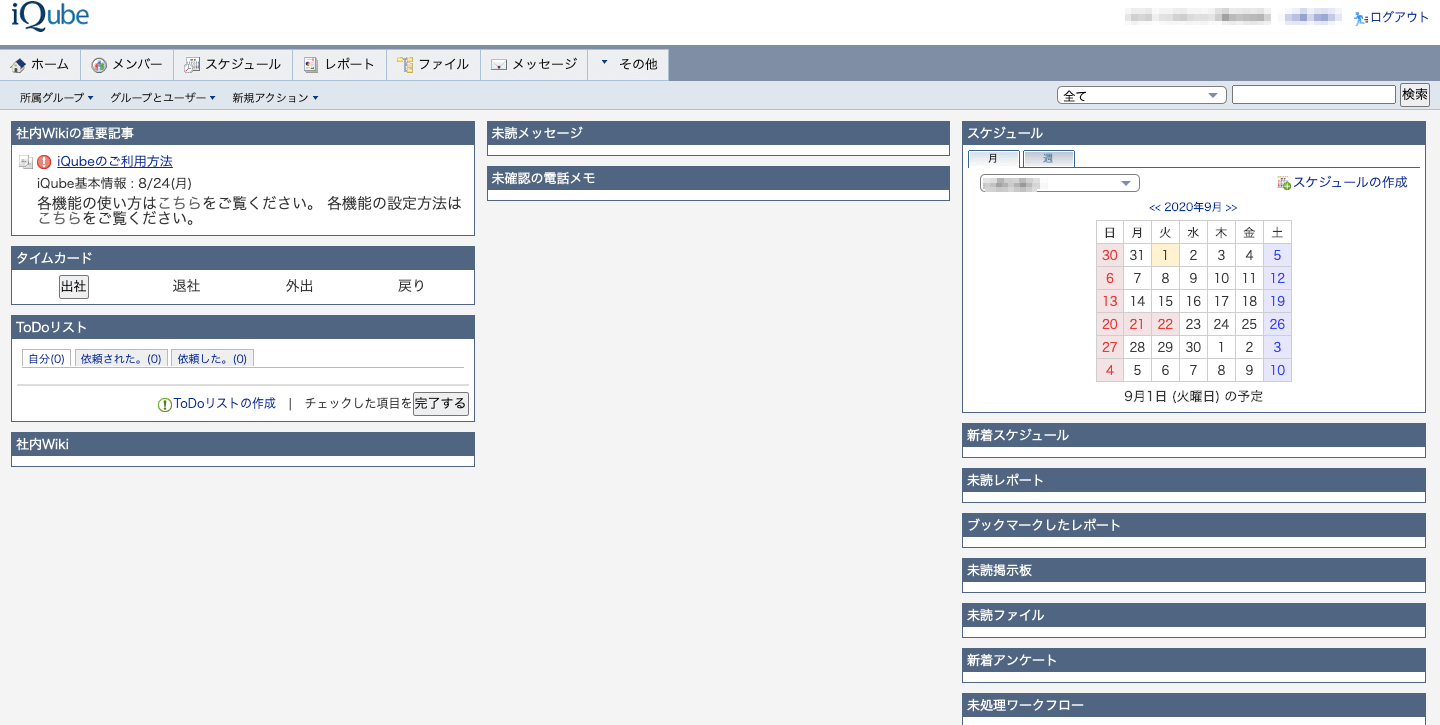The width and height of the screenshot is (1440, 725).
Task: Click the File folder tree icon
Action: point(405,65)
